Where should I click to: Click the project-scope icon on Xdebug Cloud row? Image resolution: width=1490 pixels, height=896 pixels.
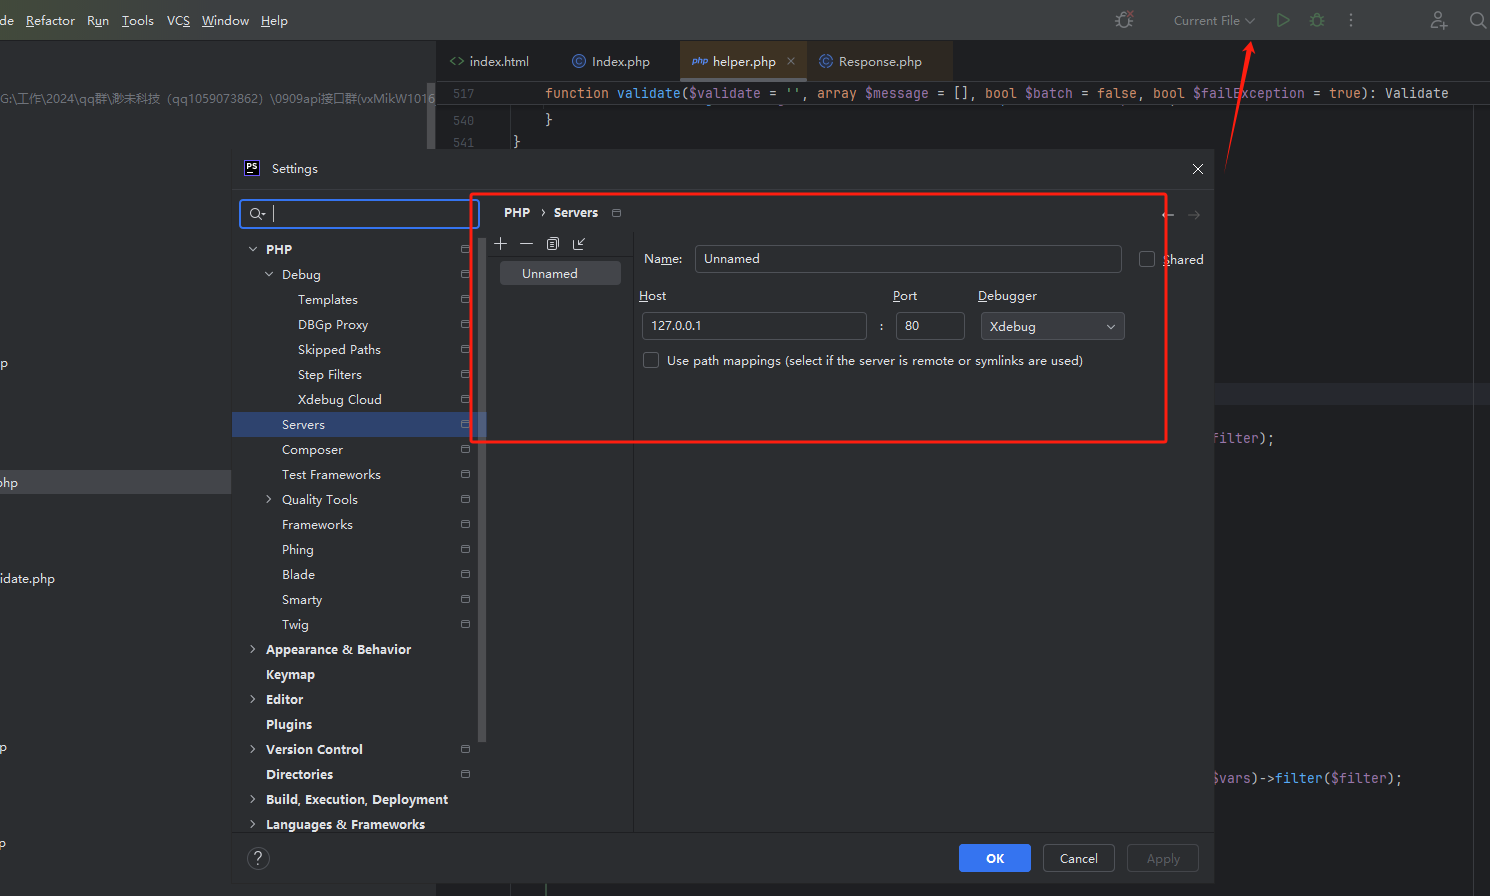465,399
